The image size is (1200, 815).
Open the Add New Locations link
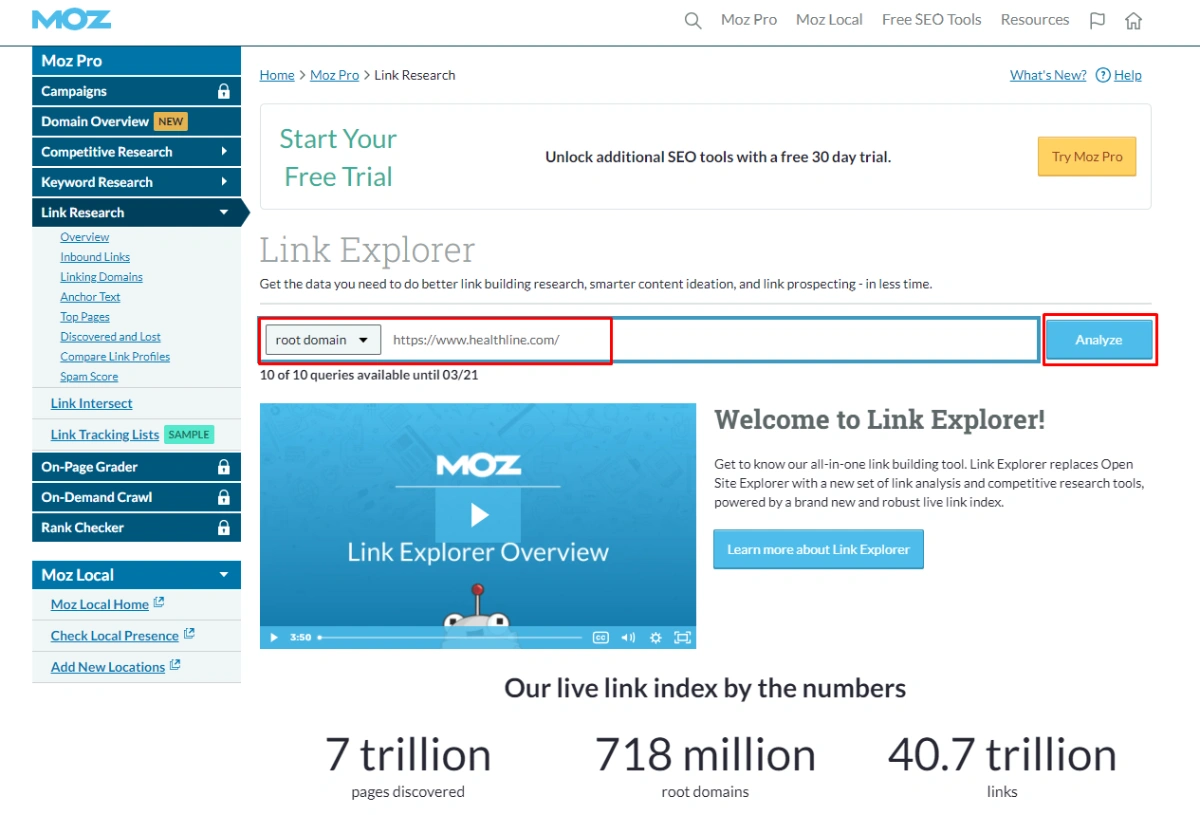tap(108, 667)
